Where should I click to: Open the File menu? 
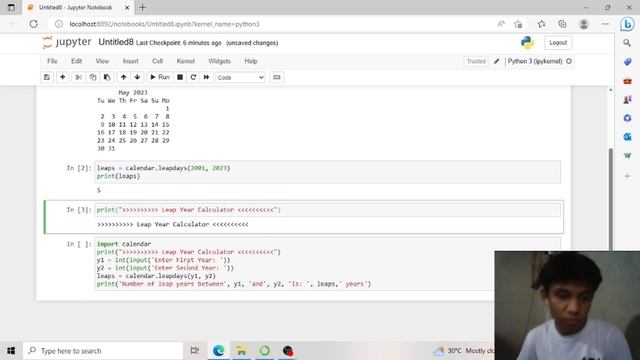52,61
